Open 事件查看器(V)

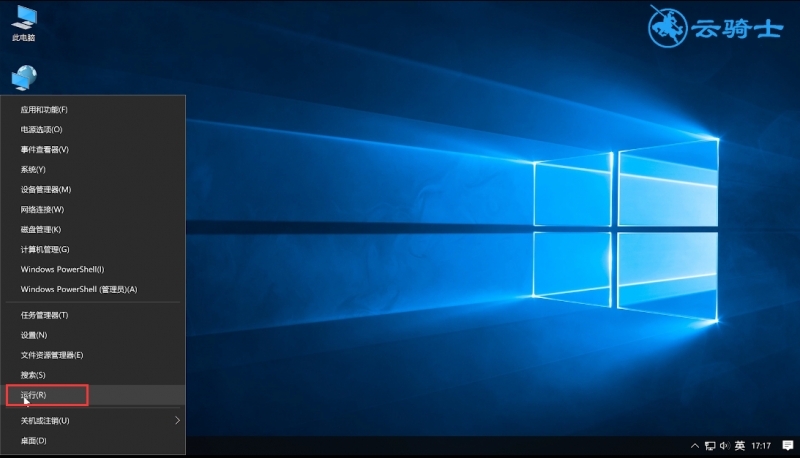pyautogui.click(x=95, y=149)
